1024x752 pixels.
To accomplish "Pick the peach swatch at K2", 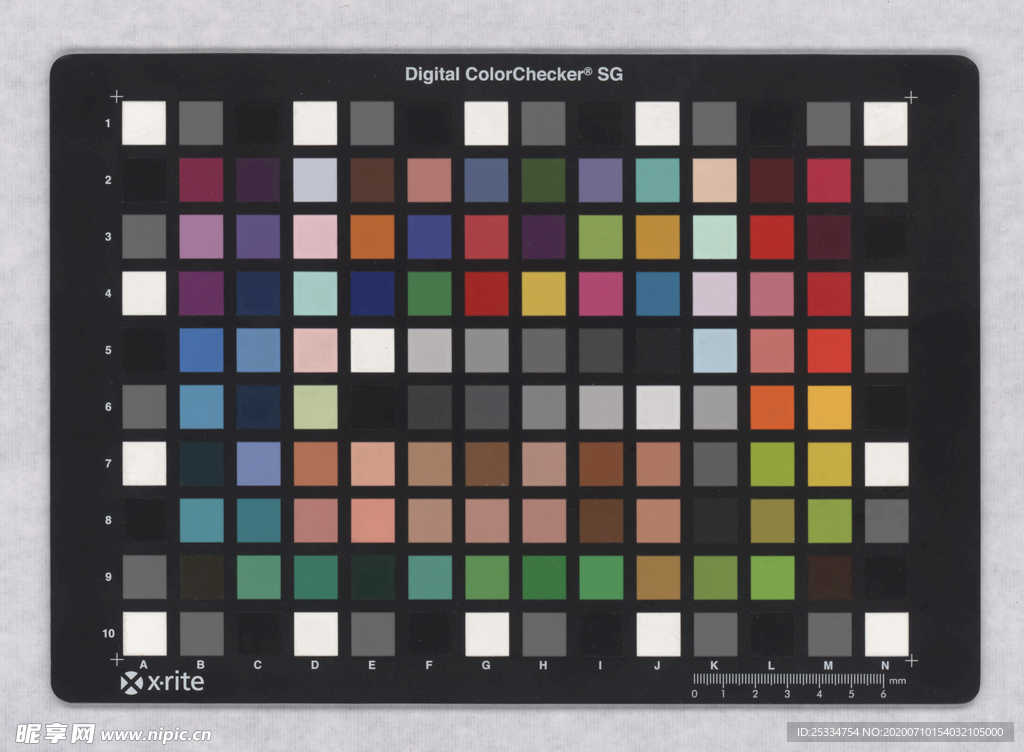I will [714, 180].
